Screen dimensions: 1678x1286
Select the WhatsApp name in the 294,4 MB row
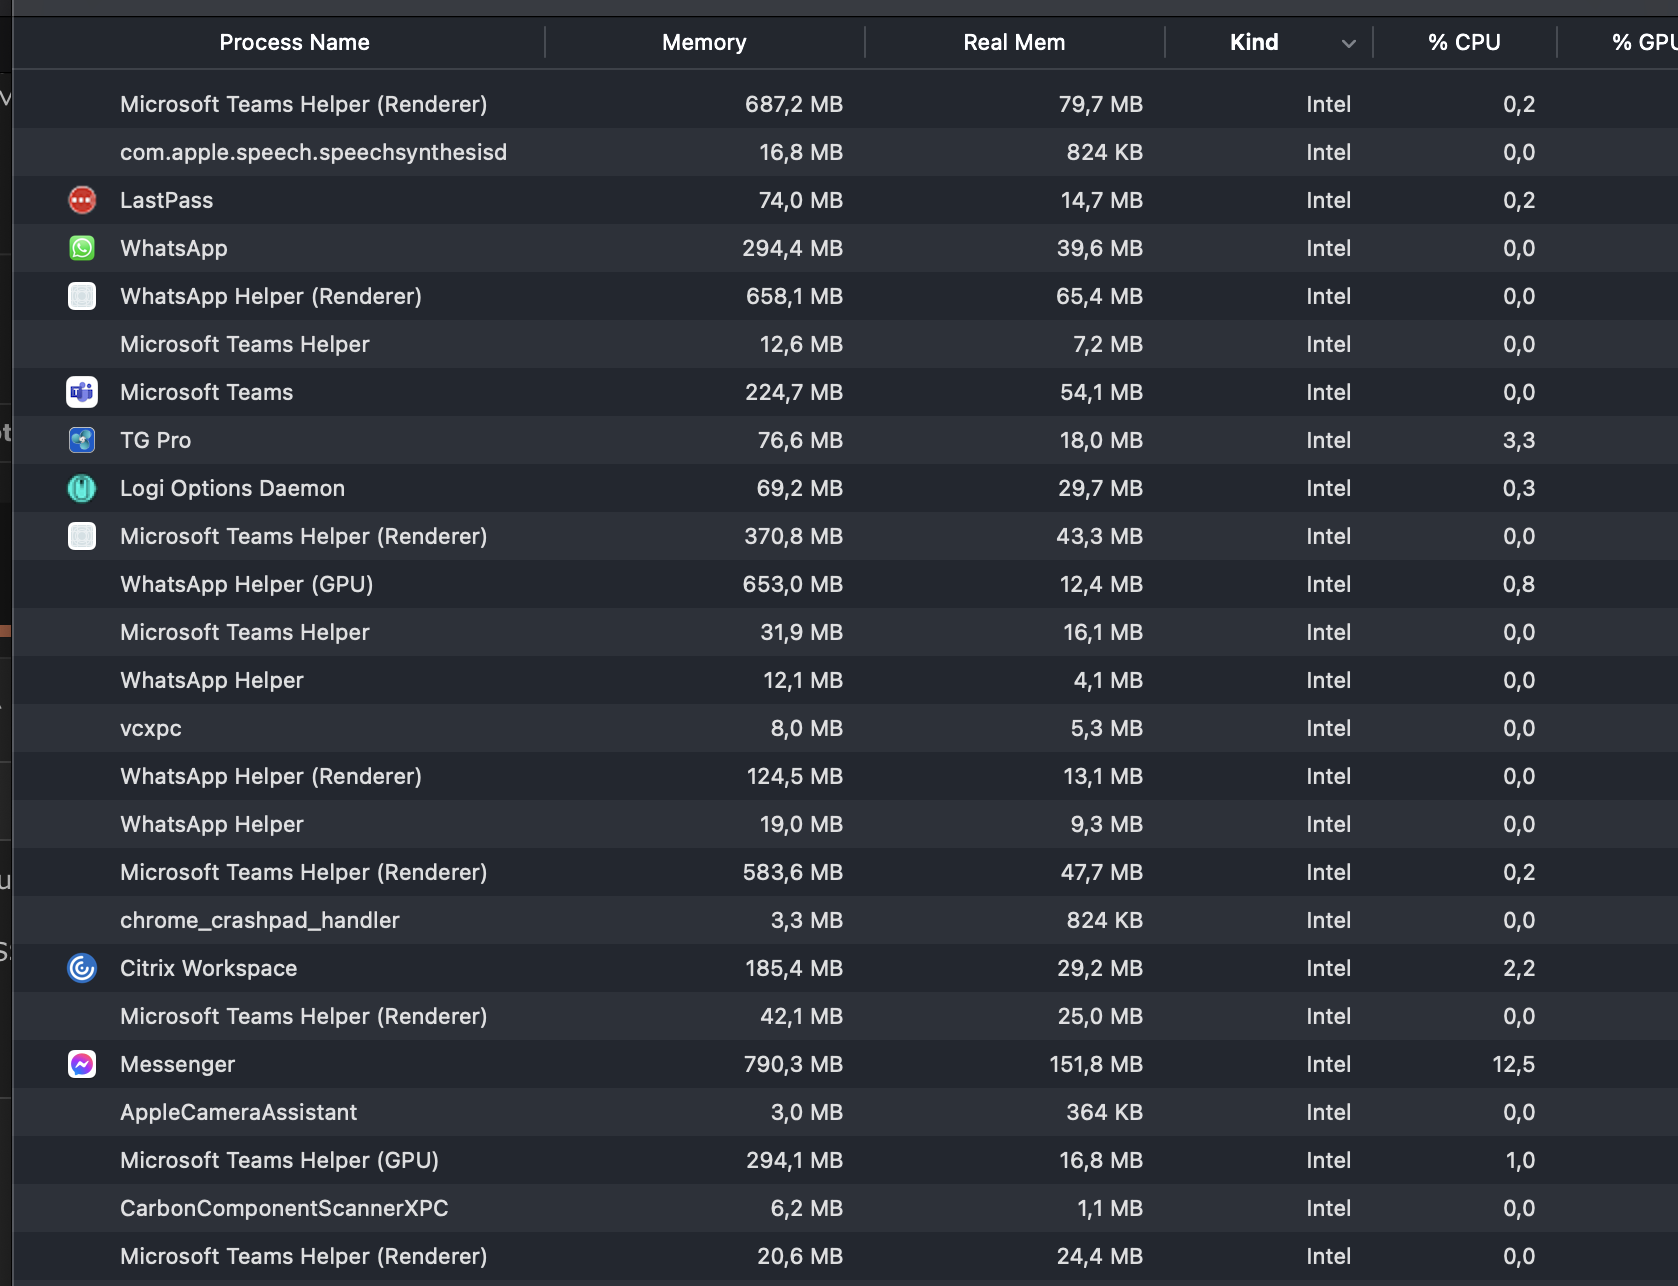174,248
